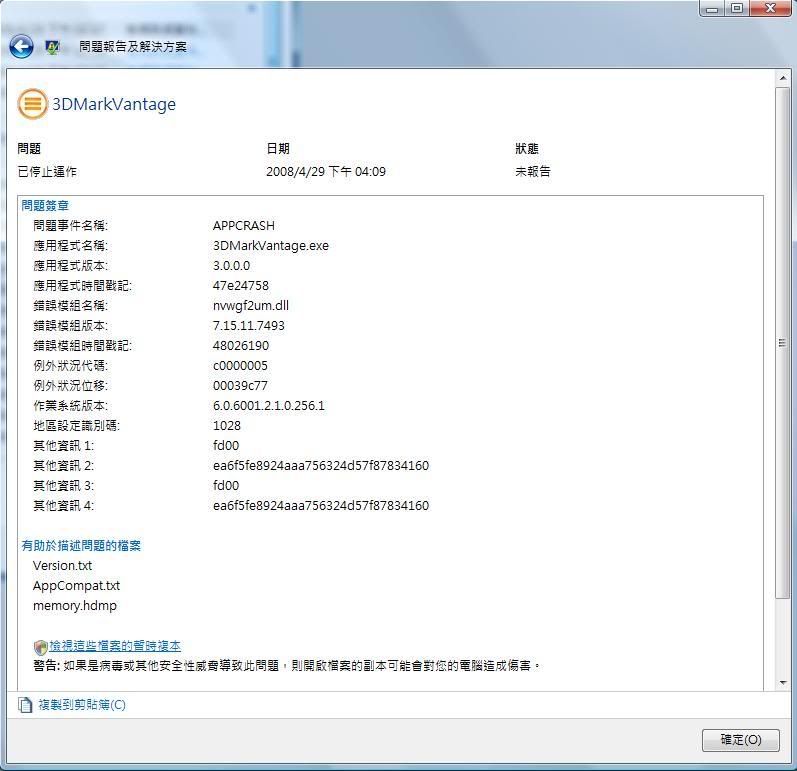Select application timestamp 47e24758

[240, 286]
